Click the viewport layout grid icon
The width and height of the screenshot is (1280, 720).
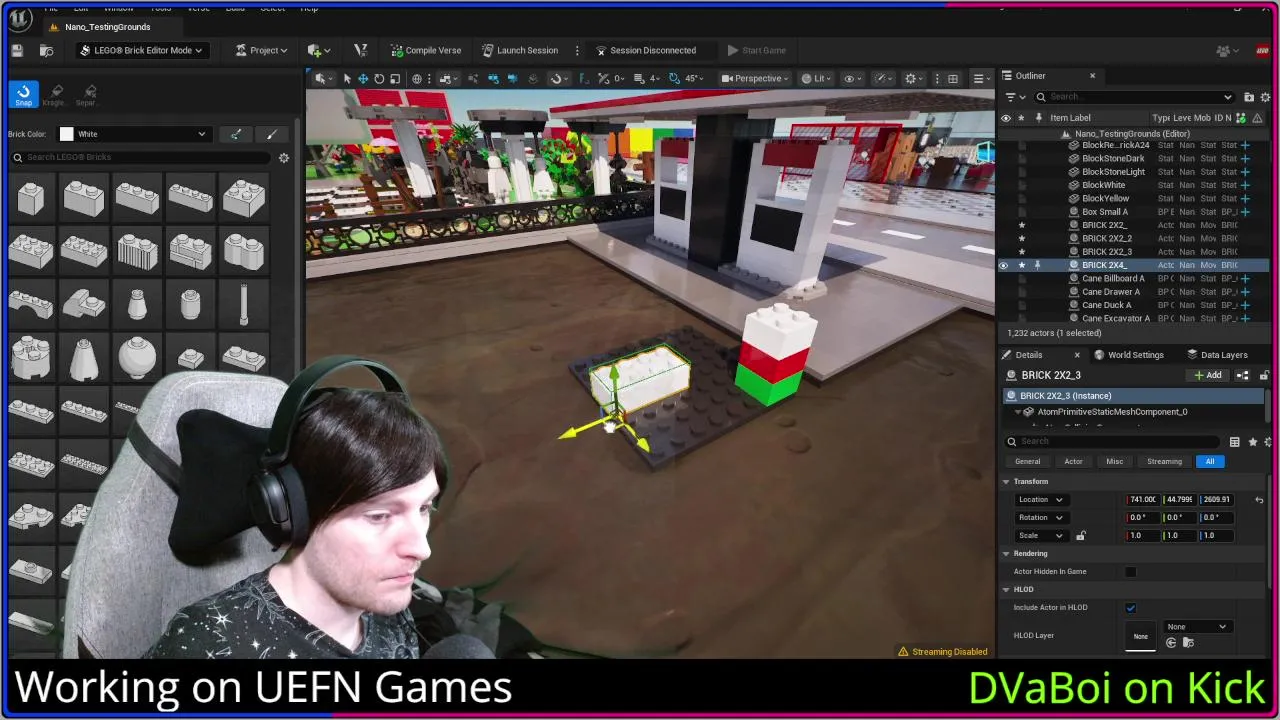953,78
